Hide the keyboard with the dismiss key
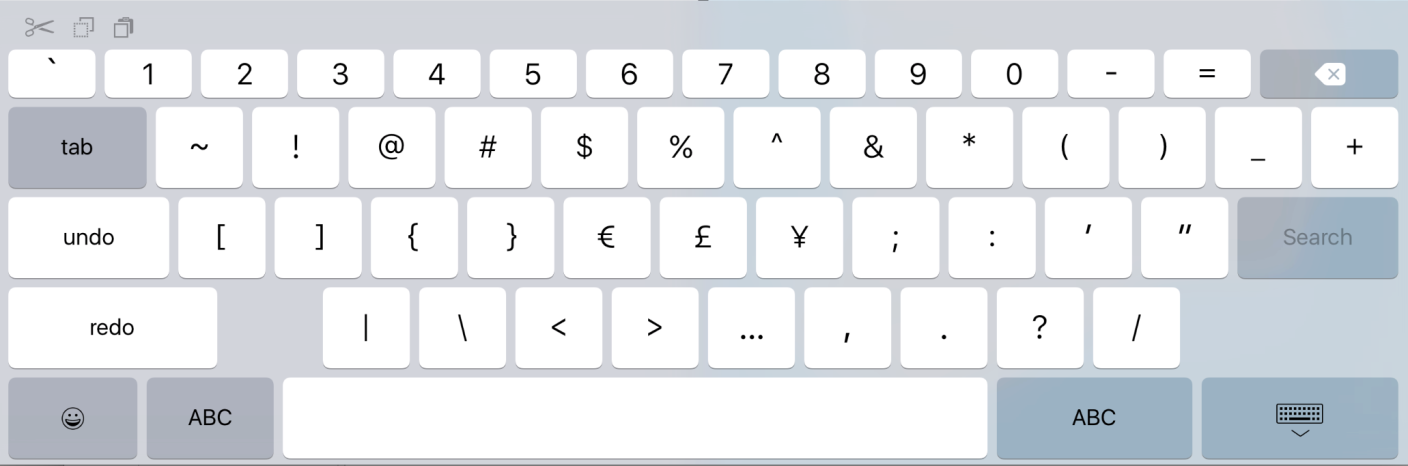1408x466 pixels. (x=1299, y=418)
